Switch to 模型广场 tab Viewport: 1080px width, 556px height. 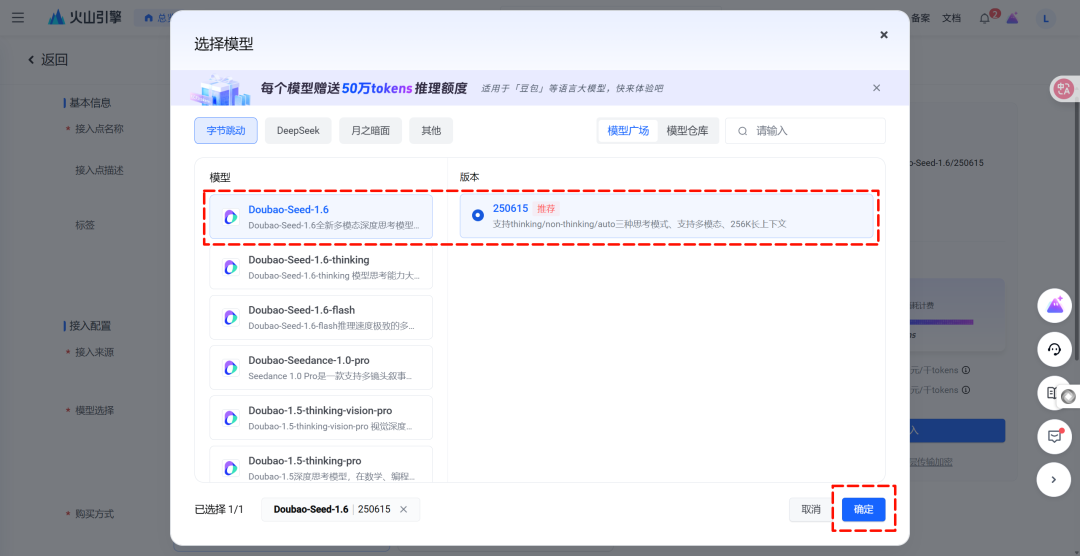[628, 131]
